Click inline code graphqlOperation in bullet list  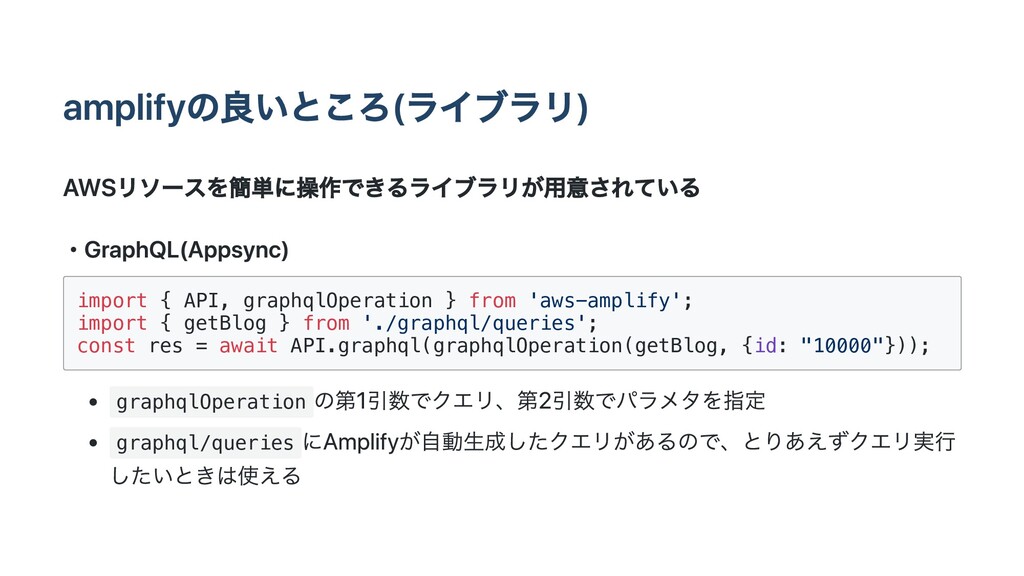click(x=211, y=402)
